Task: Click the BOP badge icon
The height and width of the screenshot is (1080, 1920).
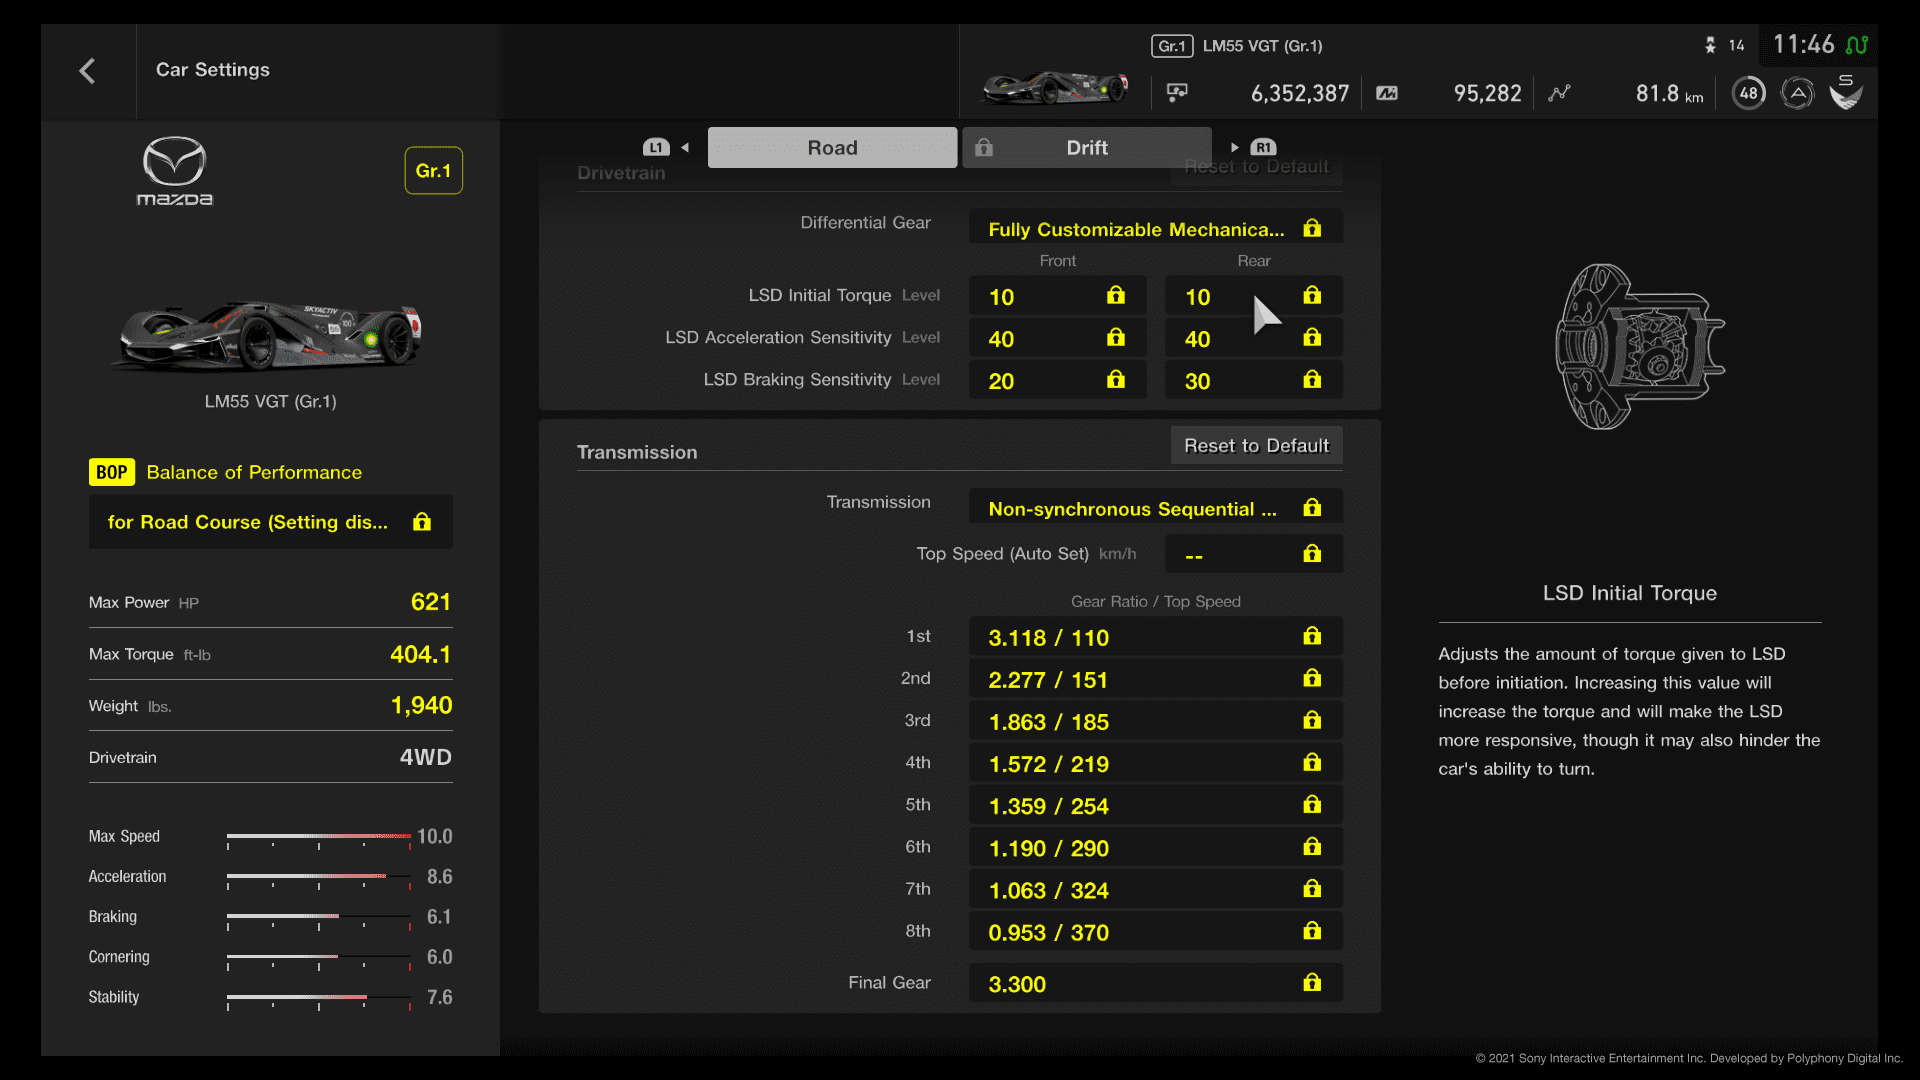Action: point(112,472)
